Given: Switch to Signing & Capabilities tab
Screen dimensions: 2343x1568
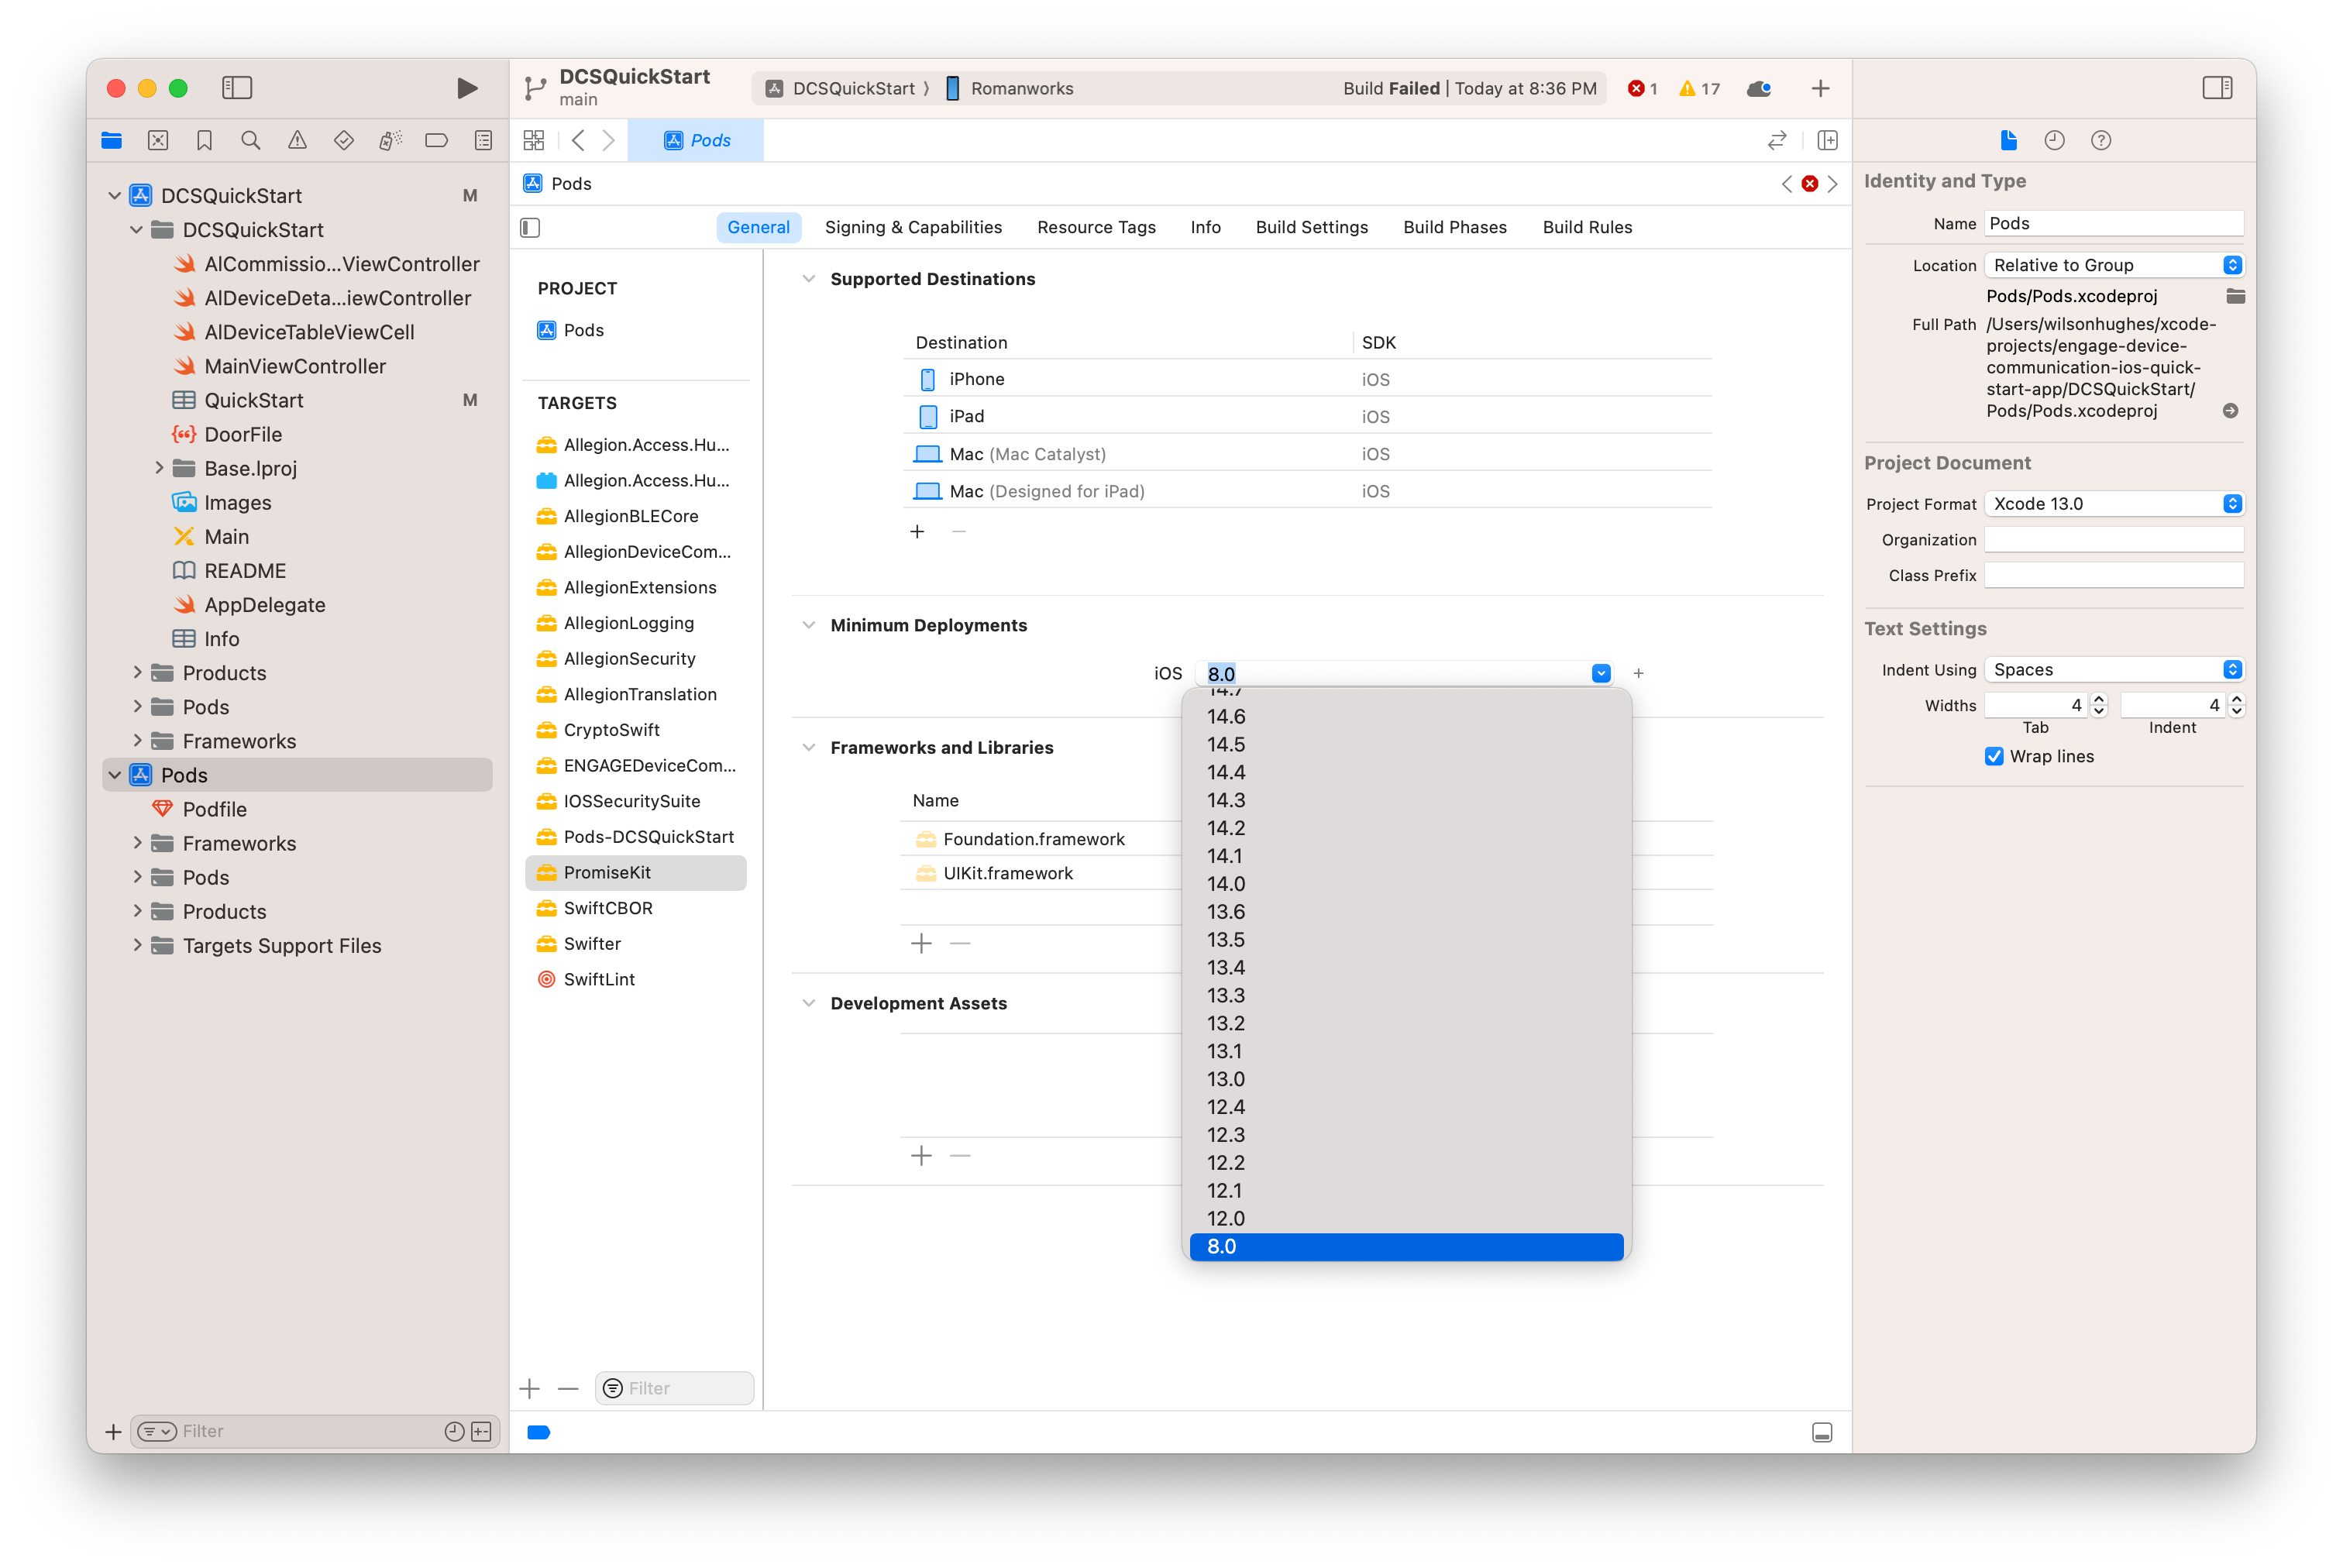Looking at the screenshot, I should point(913,227).
